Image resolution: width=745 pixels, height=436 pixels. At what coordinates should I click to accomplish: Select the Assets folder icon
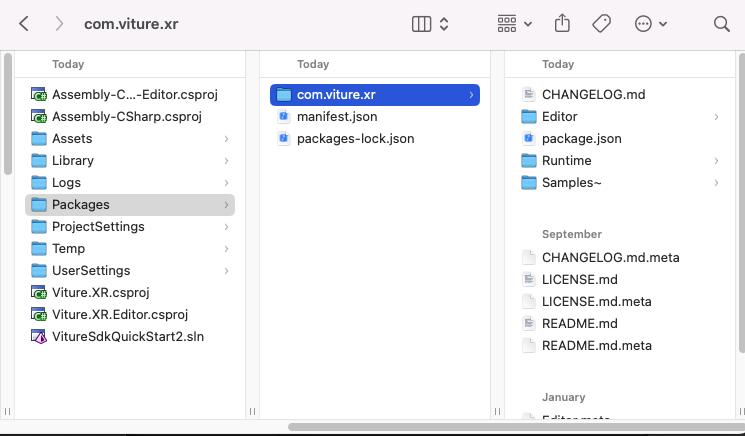tap(39, 139)
